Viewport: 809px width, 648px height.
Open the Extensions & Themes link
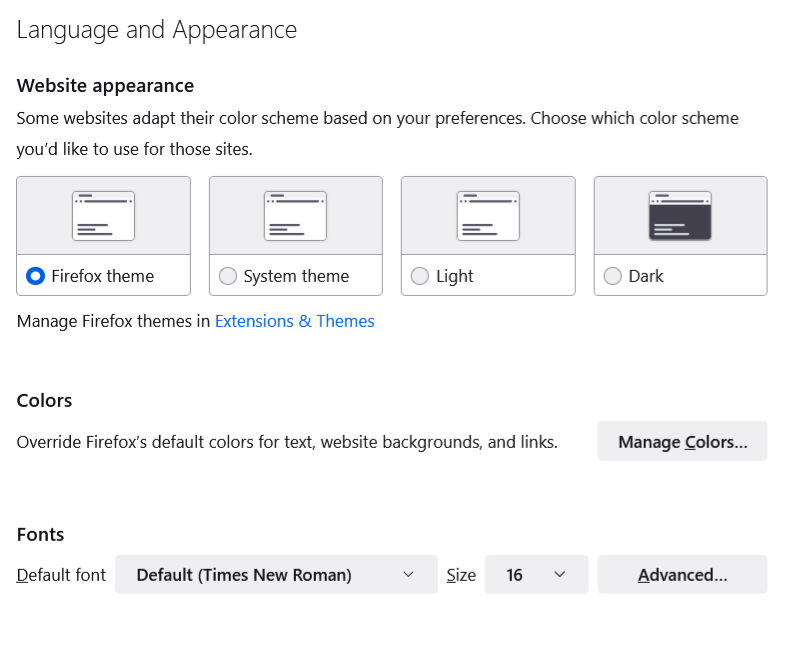coord(294,321)
